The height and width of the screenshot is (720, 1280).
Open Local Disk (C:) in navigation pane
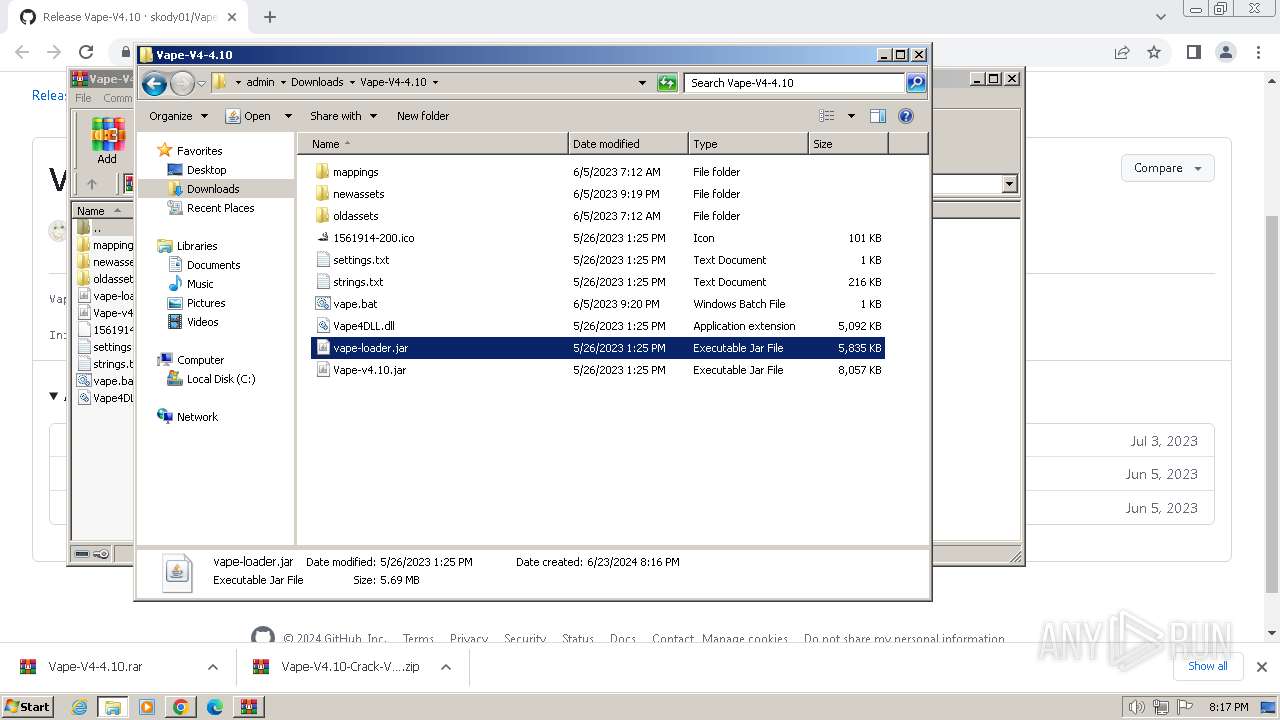click(x=220, y=379)
